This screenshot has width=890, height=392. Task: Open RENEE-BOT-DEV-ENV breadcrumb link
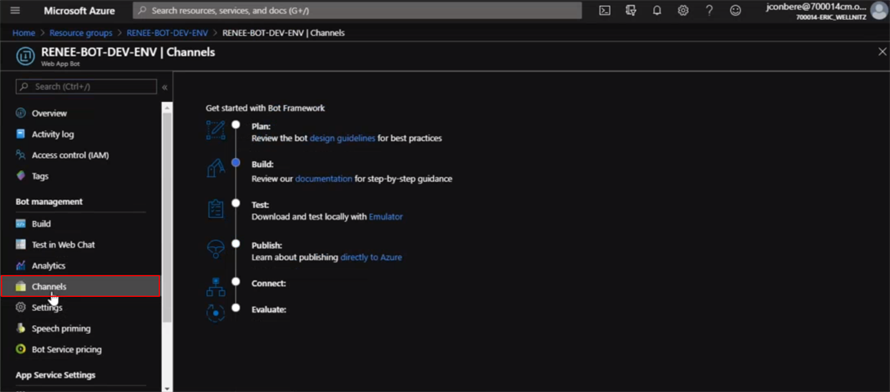pyautogui.click(x=167, y=33)
